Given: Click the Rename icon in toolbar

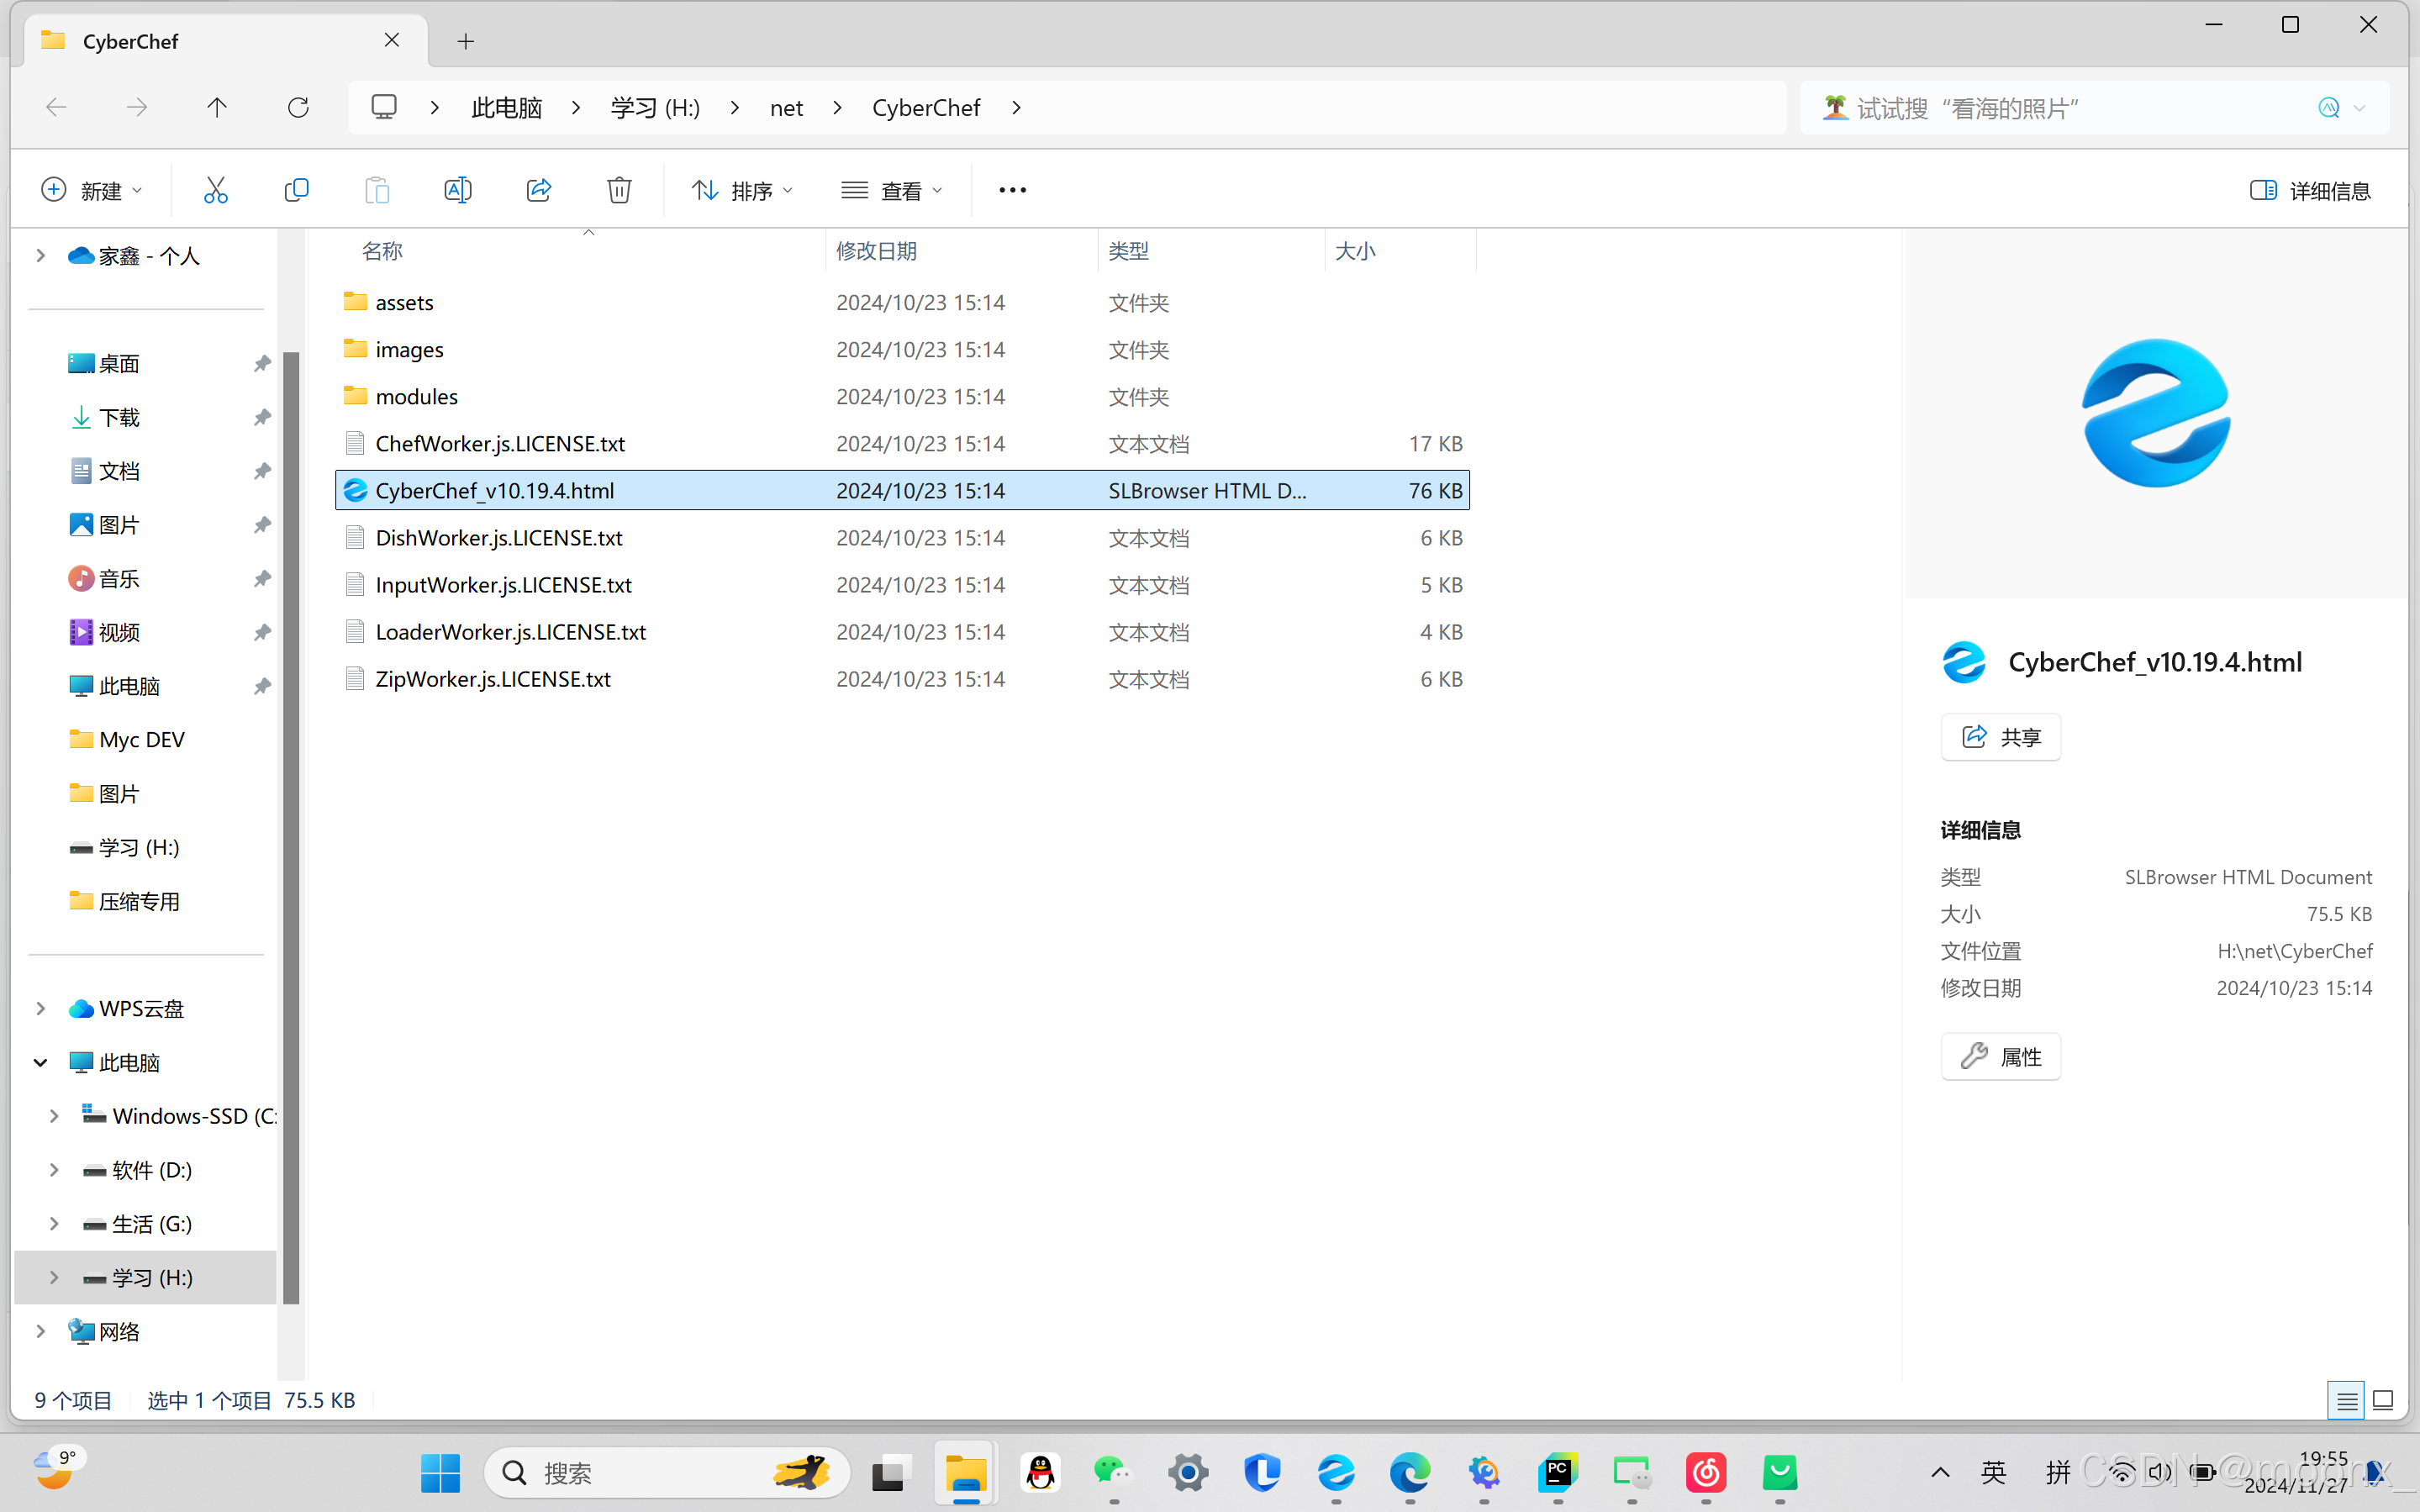Looking at the screenshot, I should click(457, 190).
